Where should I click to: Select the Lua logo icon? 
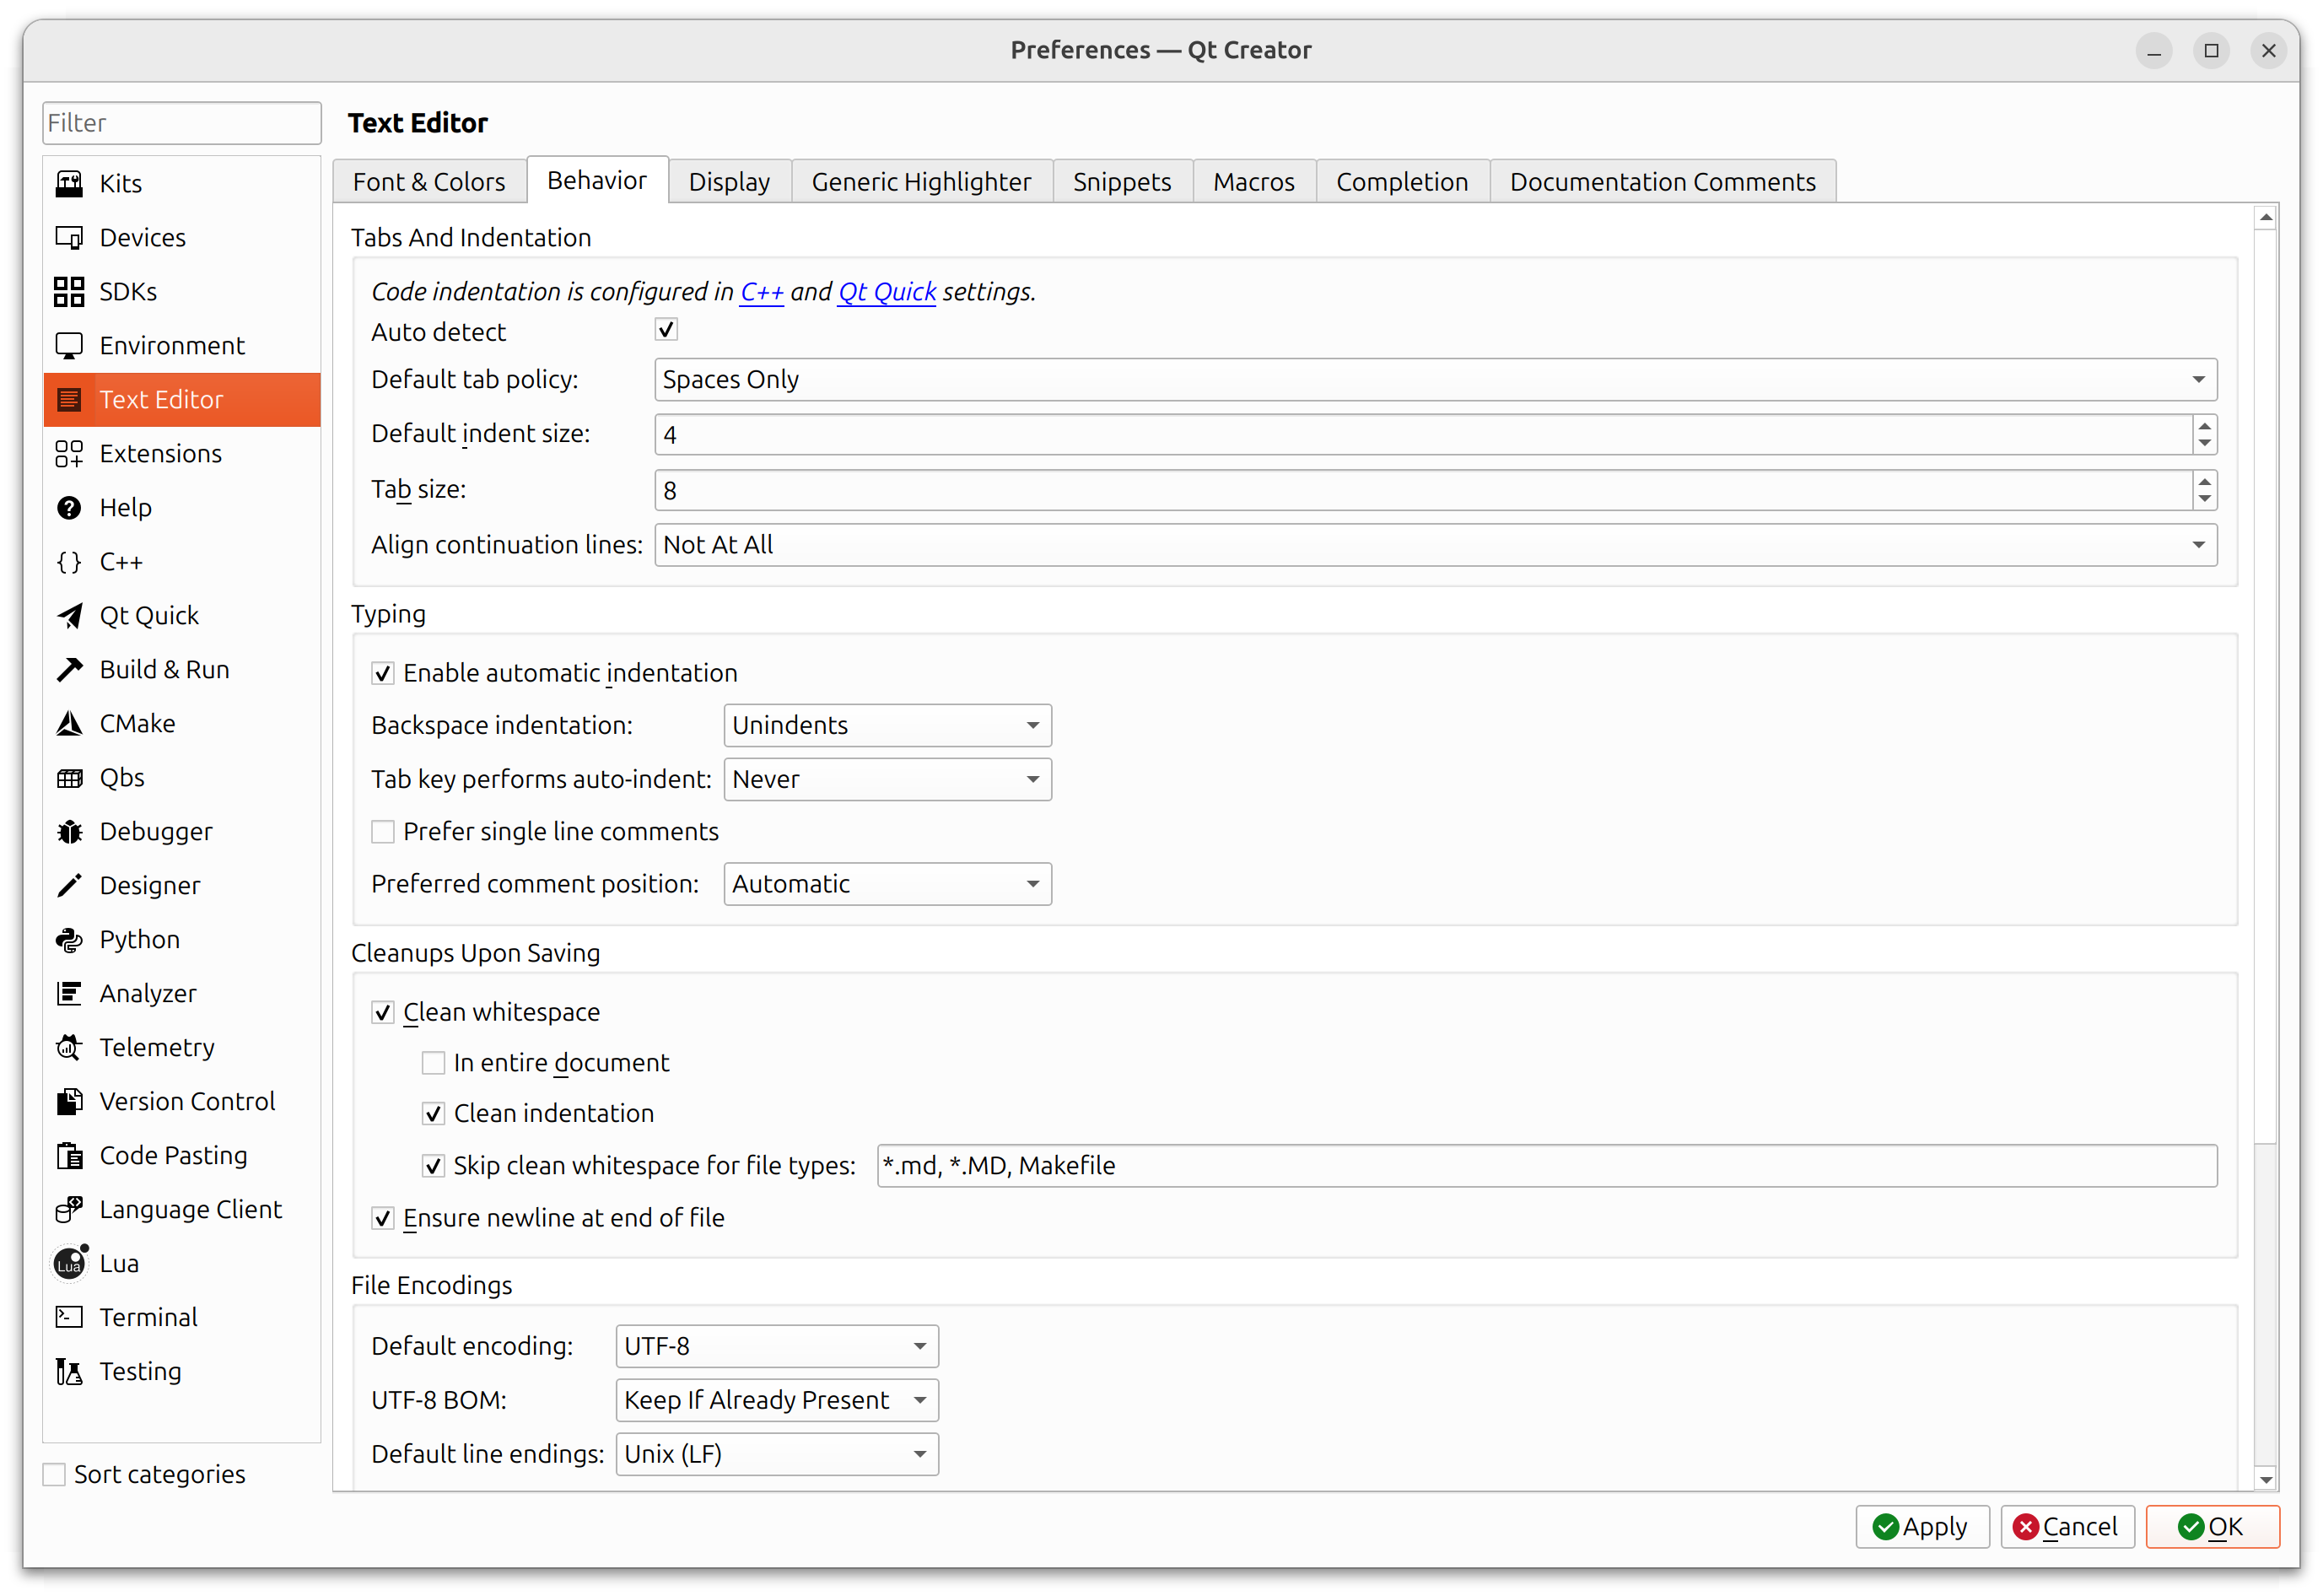coord(70,1263)
